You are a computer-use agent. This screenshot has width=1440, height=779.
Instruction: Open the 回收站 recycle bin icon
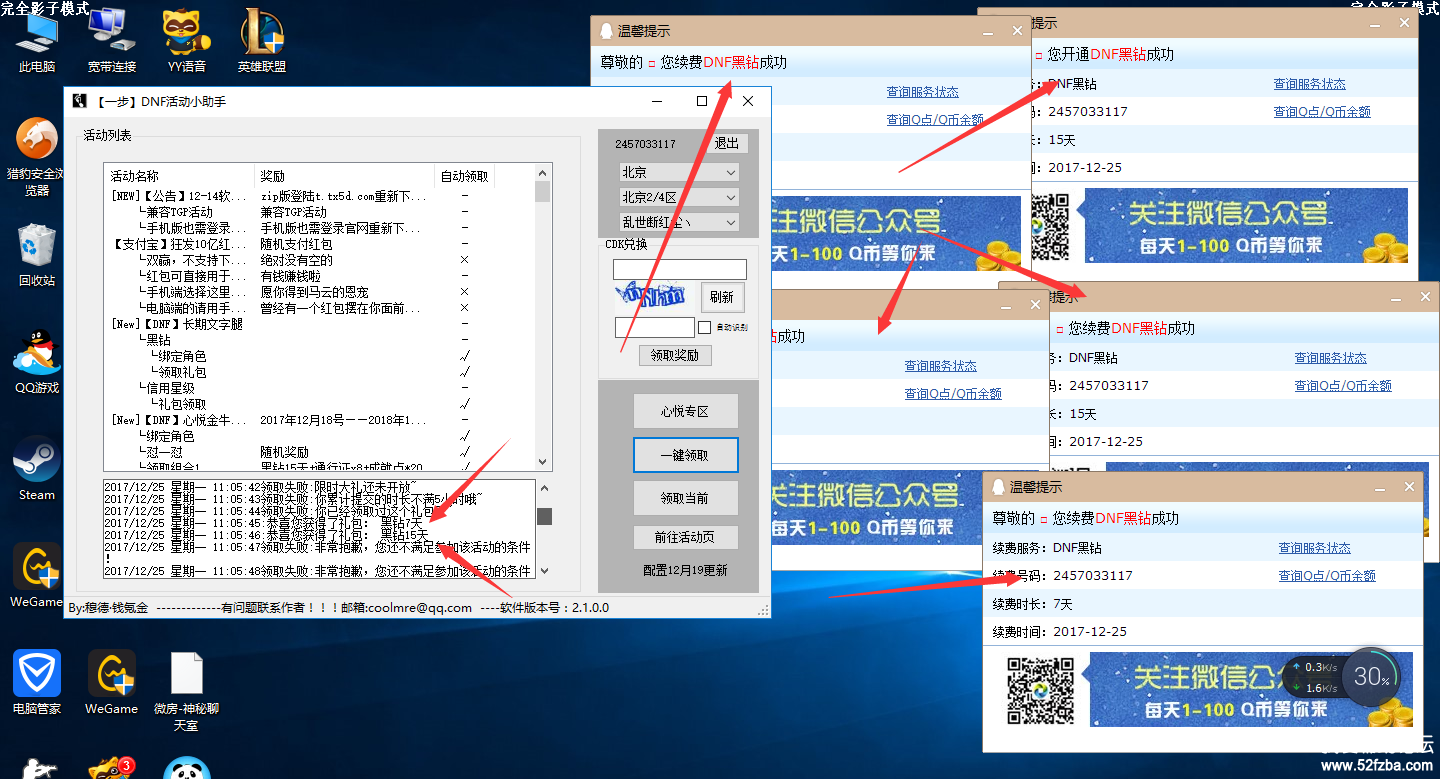coord(37,255)
